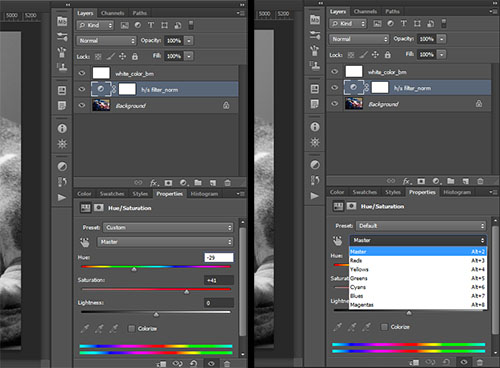Create new adjustment layer icon in left screenshot
This screenshot has height=368, width=500.
pos(183,183)
